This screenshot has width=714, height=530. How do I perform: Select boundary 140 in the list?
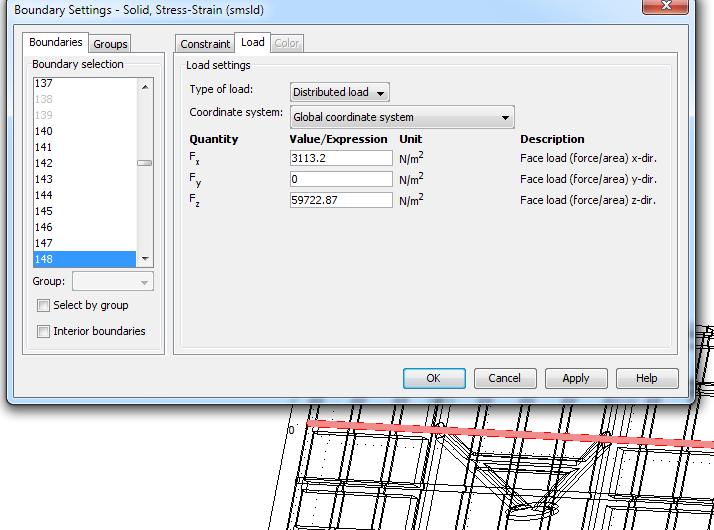point(85,131)
